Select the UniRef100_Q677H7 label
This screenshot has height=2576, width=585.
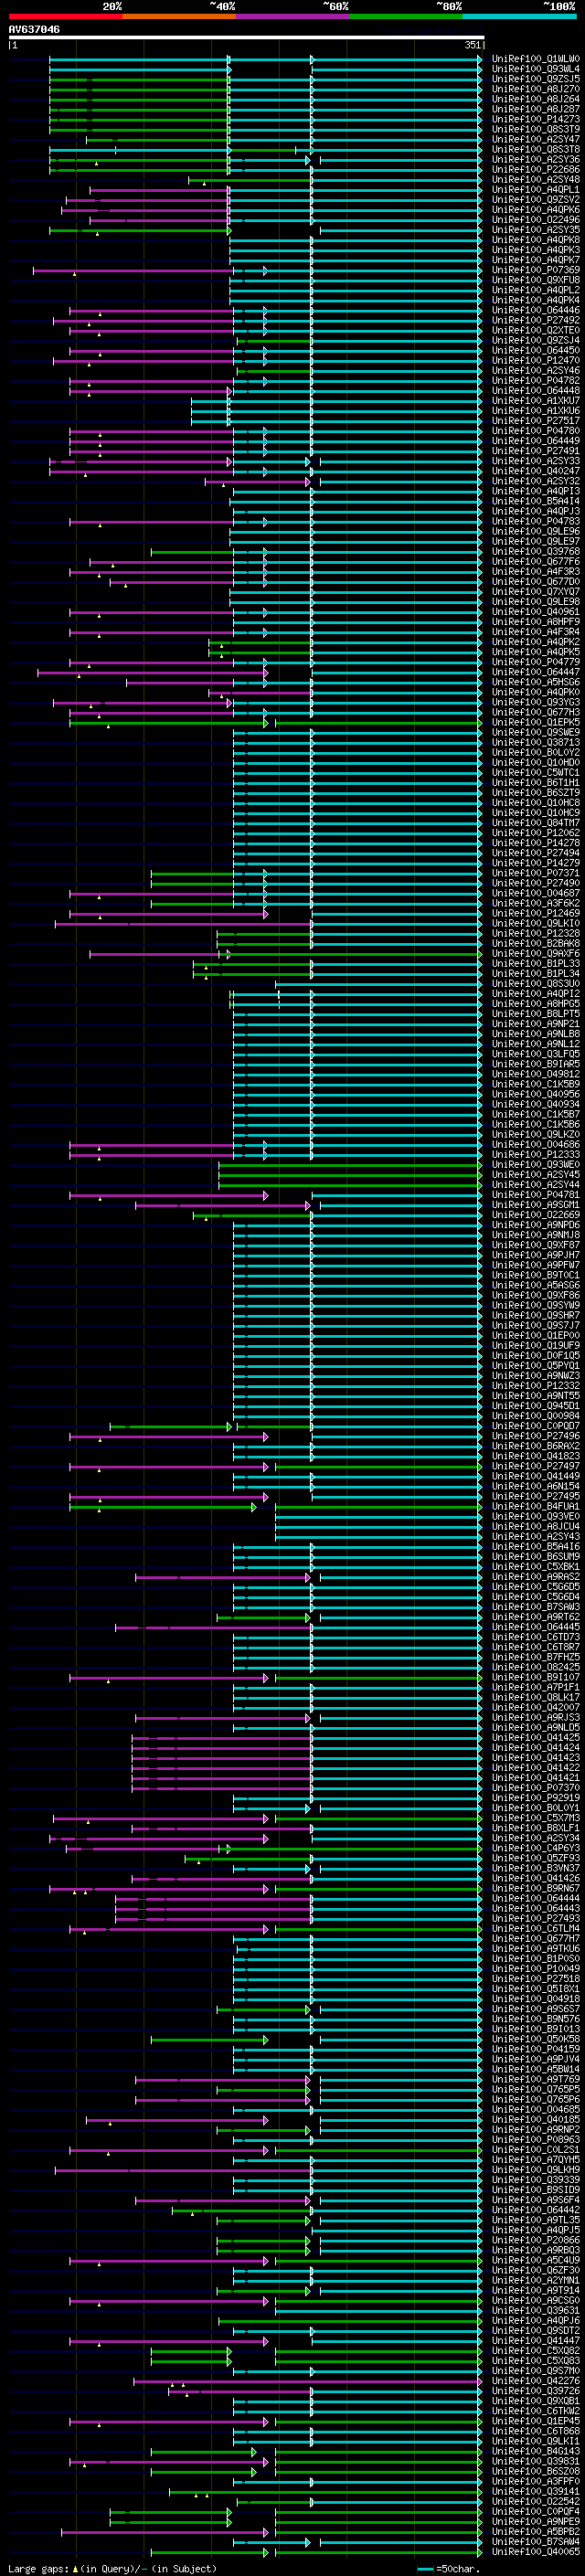pos(536,1939)
